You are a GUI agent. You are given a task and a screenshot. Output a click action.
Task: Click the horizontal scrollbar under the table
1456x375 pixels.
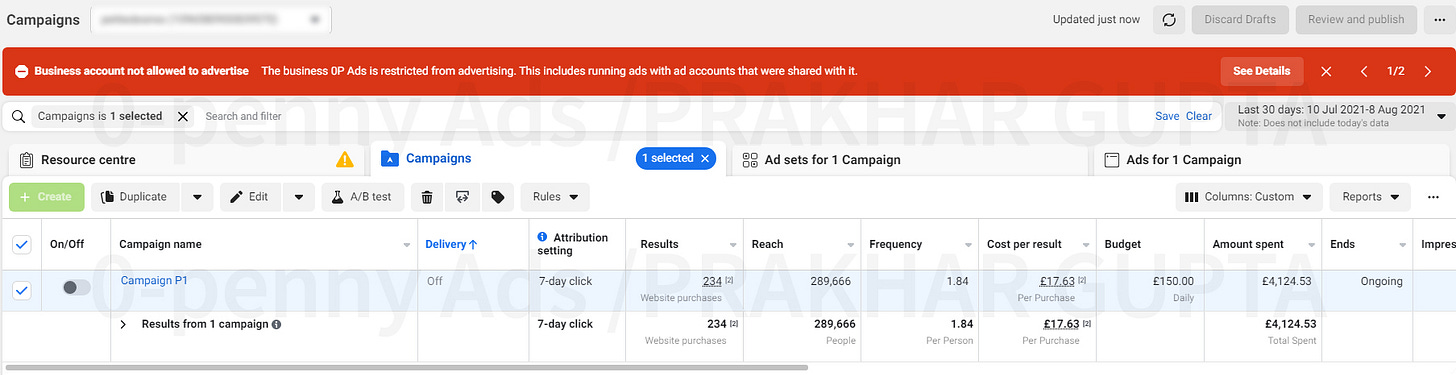406,368
